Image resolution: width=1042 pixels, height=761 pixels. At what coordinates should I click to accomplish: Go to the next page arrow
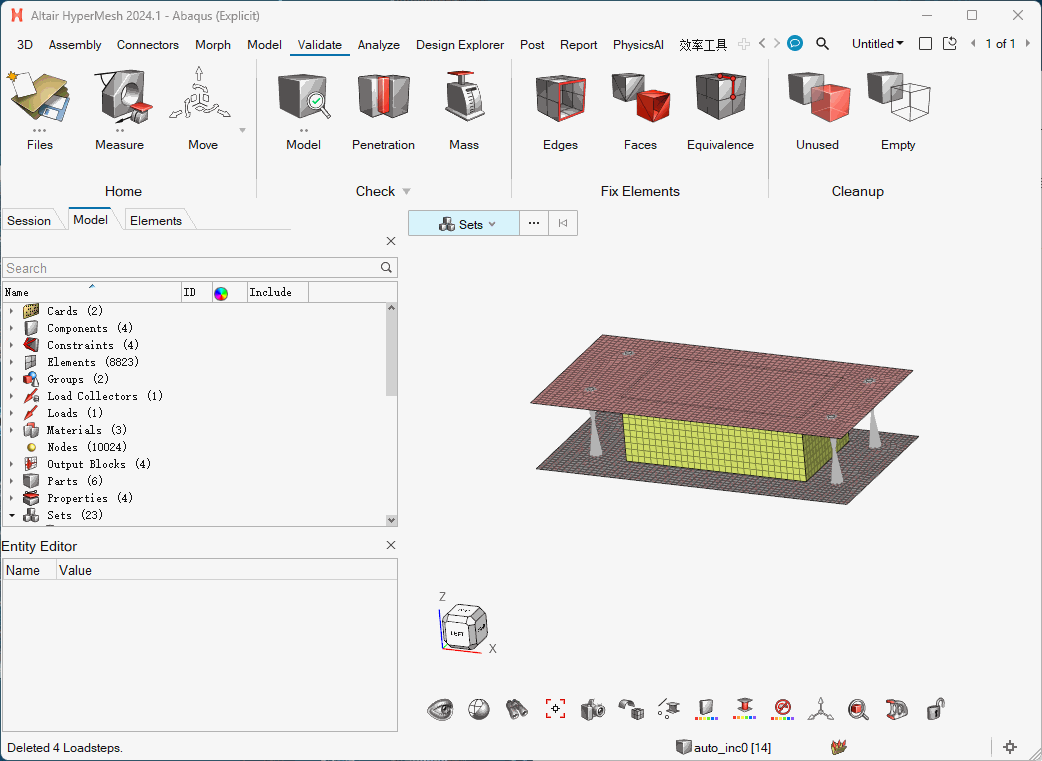coord(1027,44)
